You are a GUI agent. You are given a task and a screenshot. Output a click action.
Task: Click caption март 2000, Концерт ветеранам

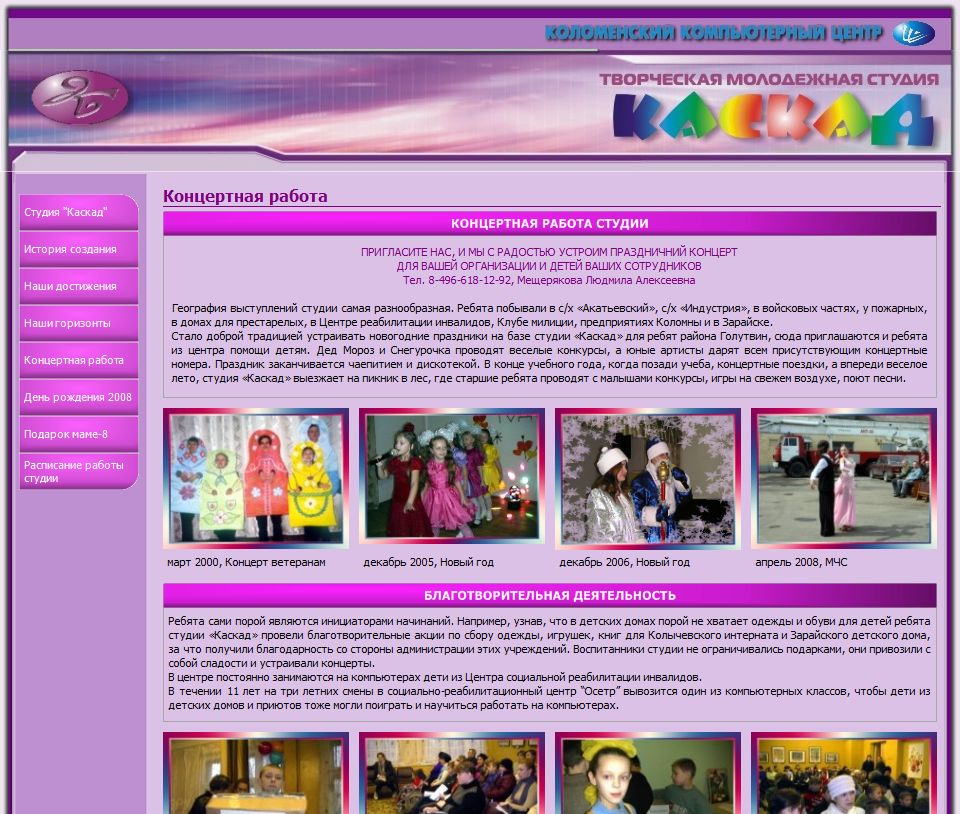click(x=246, y=562)
